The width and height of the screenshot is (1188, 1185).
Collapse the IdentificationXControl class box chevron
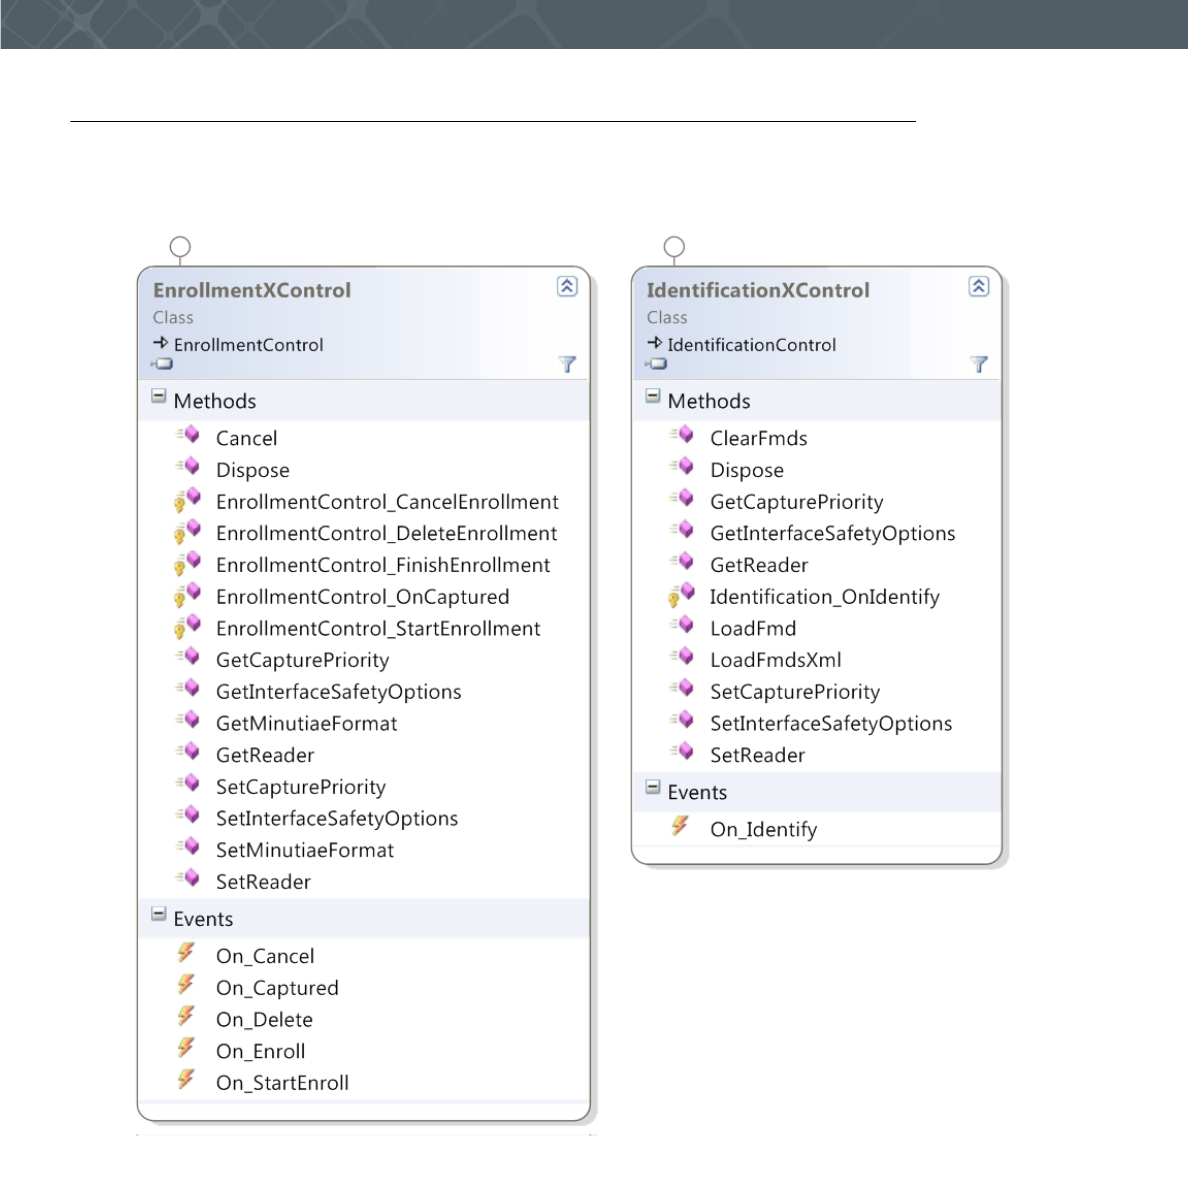tap(979, 287)
